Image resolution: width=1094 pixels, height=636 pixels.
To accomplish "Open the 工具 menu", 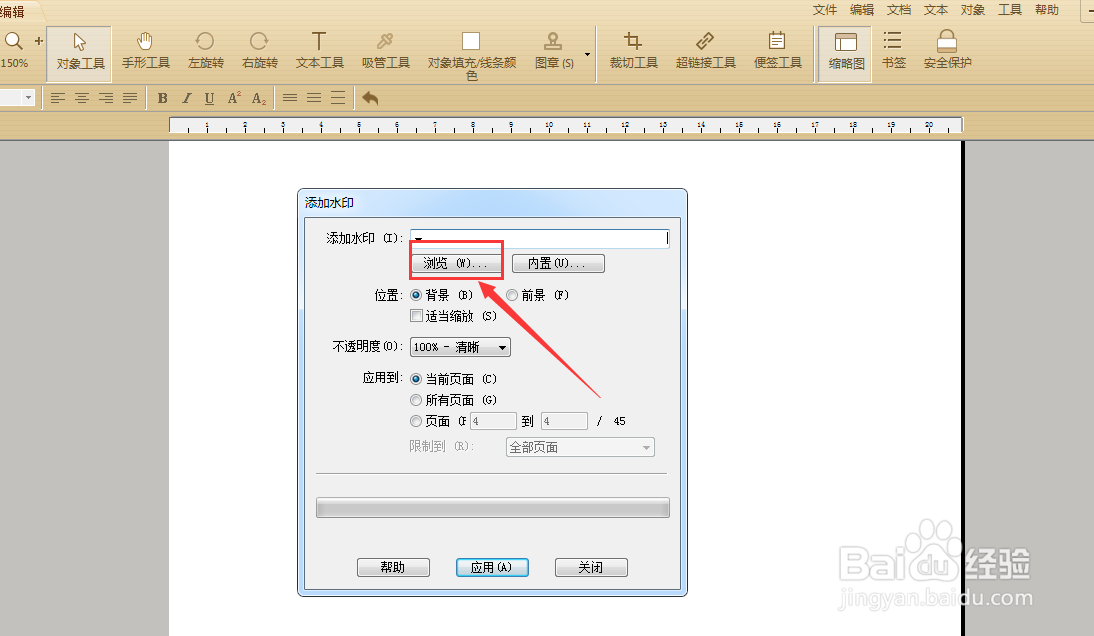I will tap(1010, 10).
